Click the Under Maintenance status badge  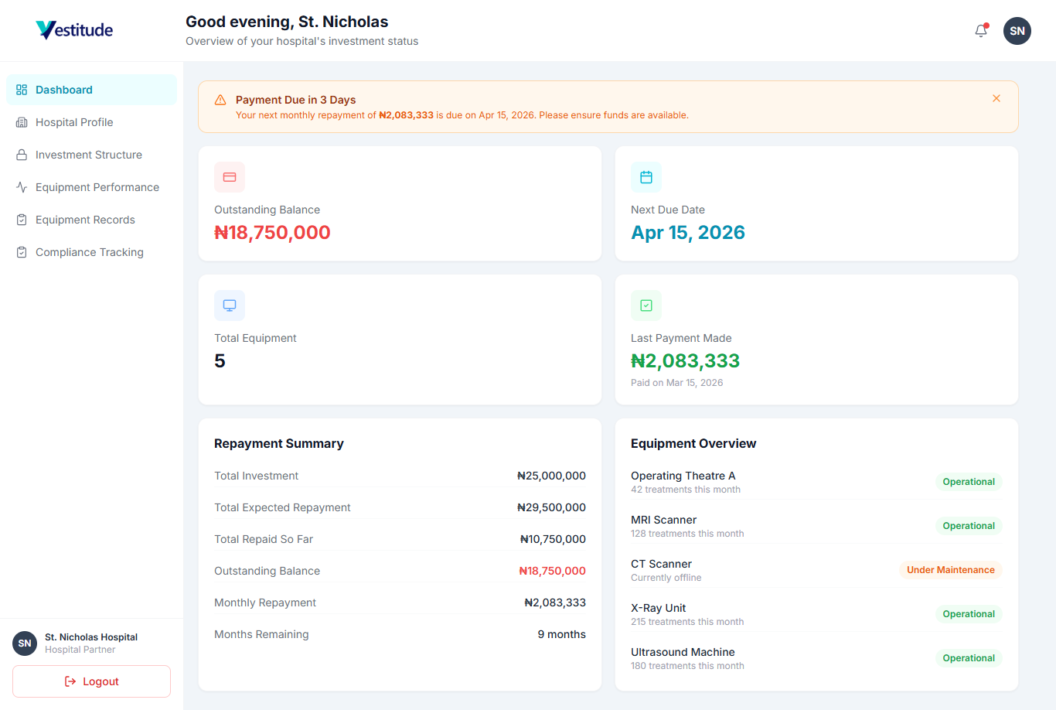coord(950,570)
